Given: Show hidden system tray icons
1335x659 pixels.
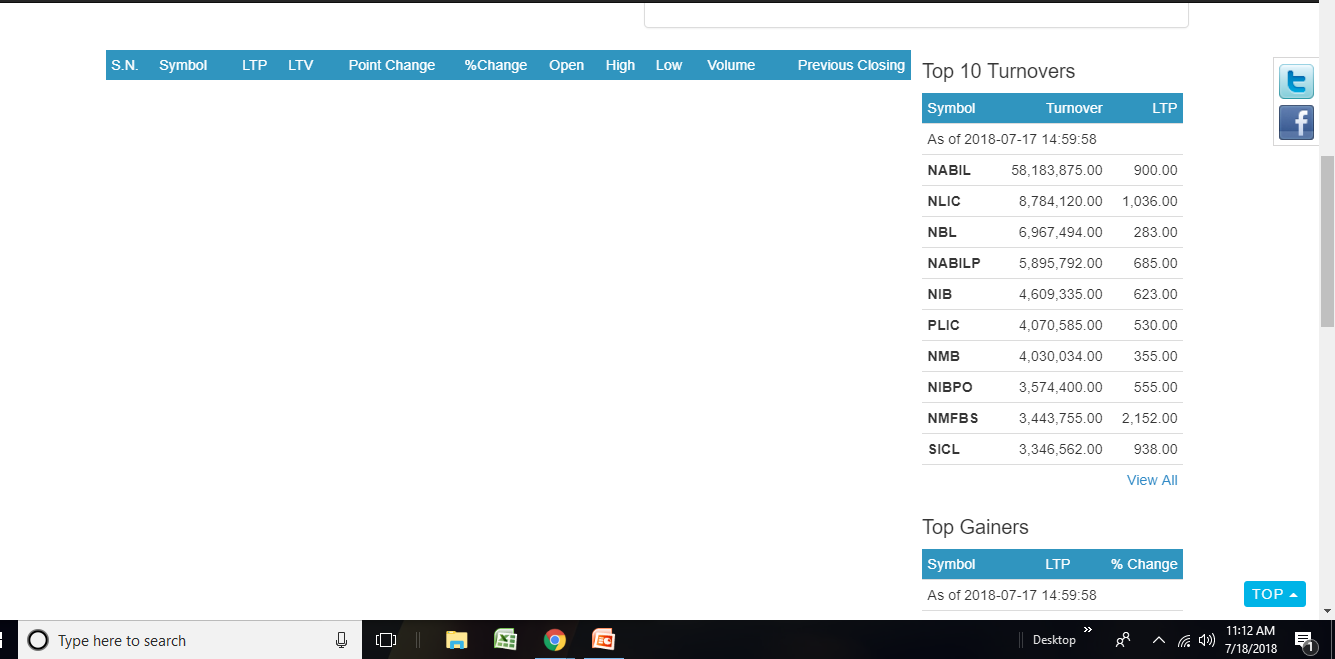Looking at the screenshot, I should (x=1159, y=640).
